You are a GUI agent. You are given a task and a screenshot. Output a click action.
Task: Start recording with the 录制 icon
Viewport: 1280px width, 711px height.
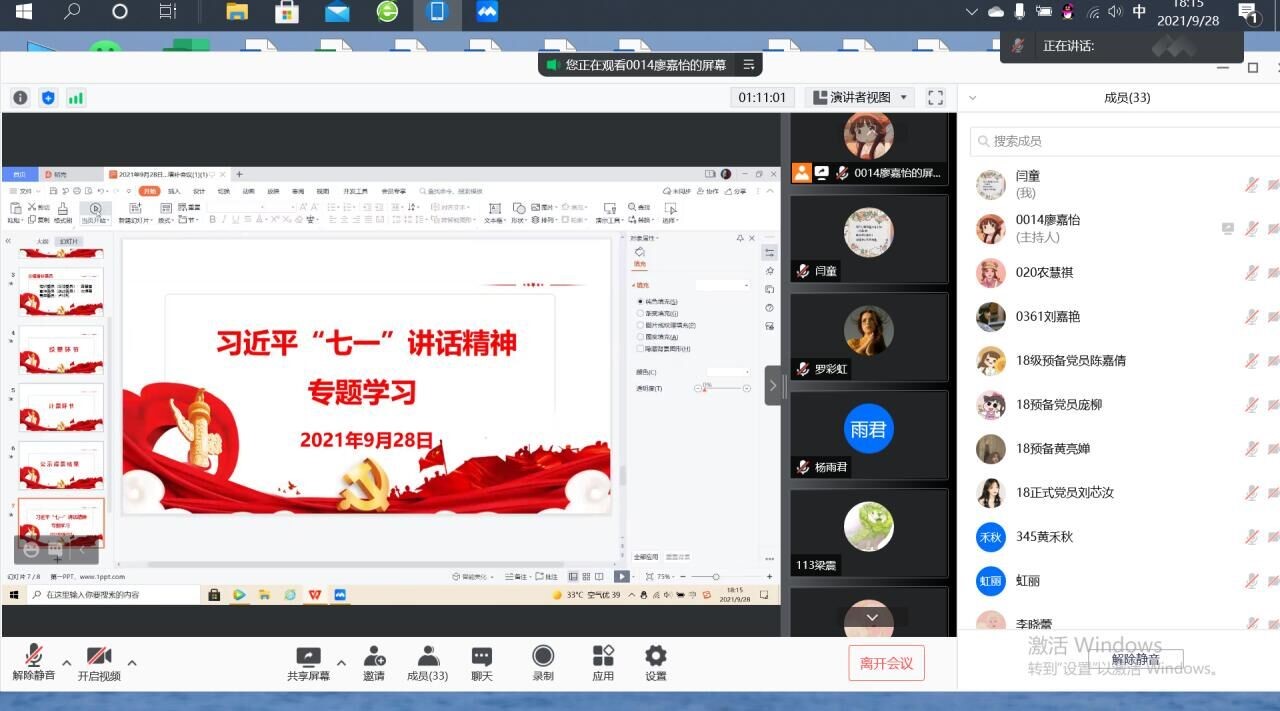543,657
